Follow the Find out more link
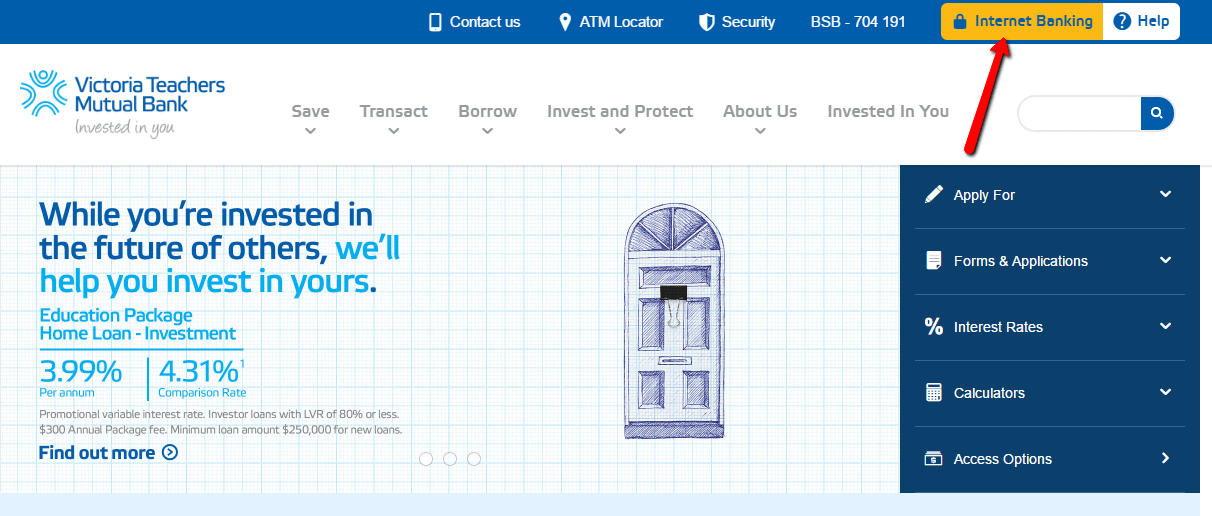The image size is (1212, 516). click(97, 452)
